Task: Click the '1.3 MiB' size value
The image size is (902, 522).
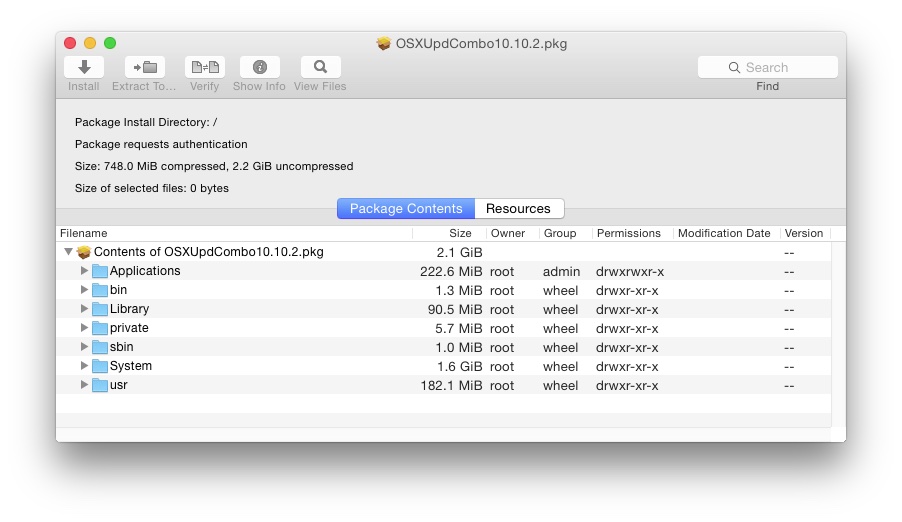Action: tap(458, 291)
